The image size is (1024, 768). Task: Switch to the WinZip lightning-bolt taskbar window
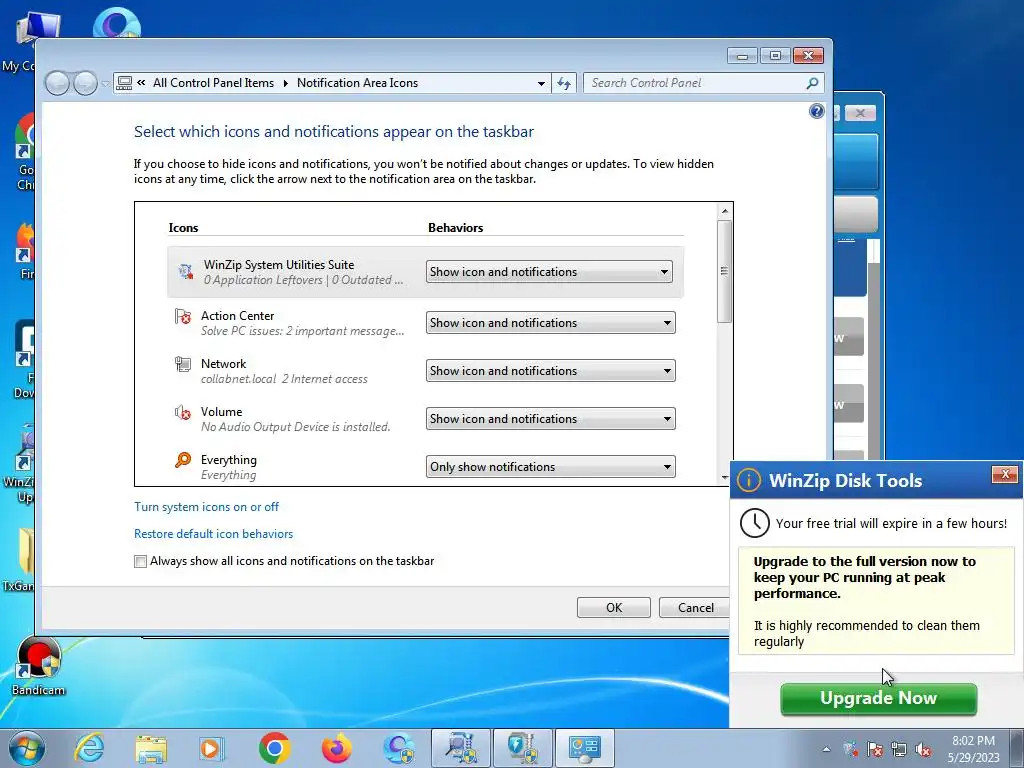522,748
